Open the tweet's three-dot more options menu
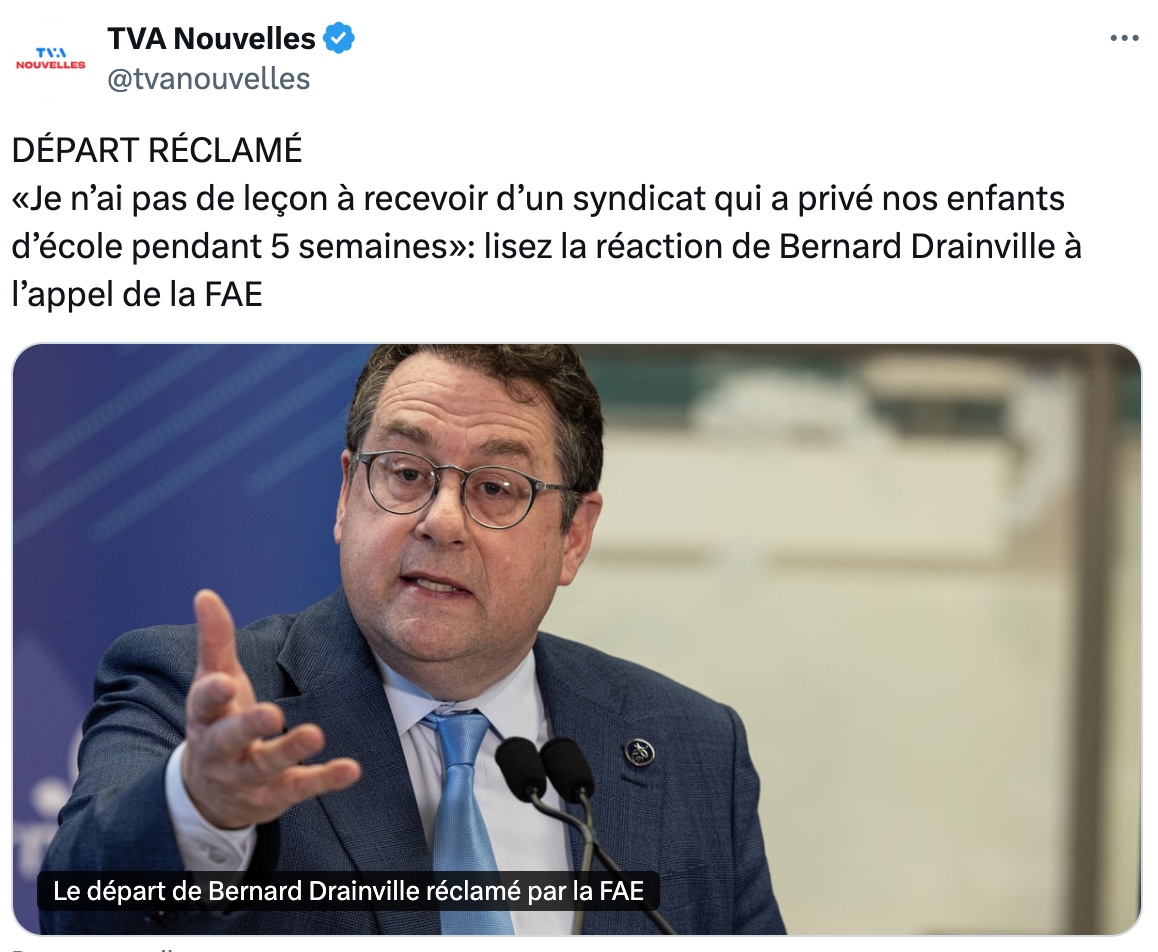1158x952 pixels. click(1124, 38)
